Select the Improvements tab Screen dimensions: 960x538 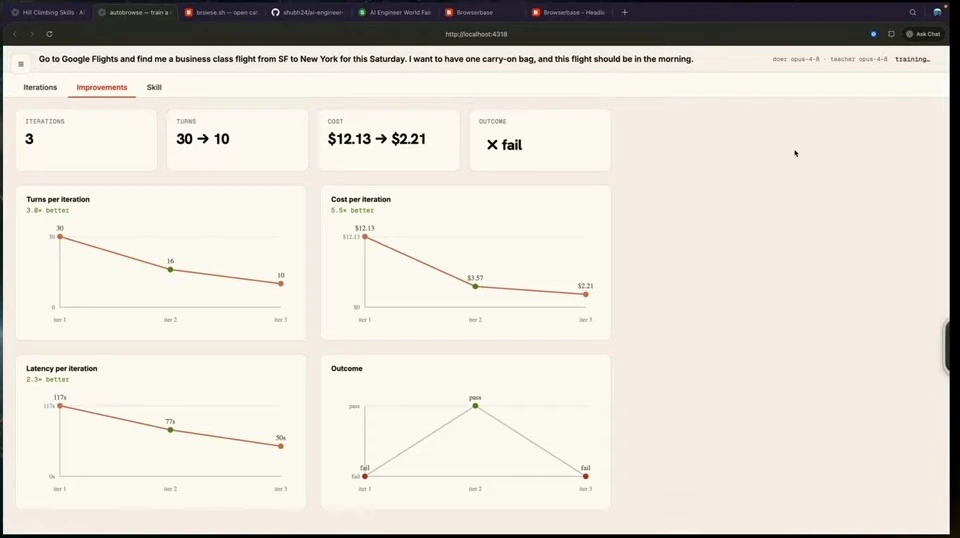tap(102, 88)
